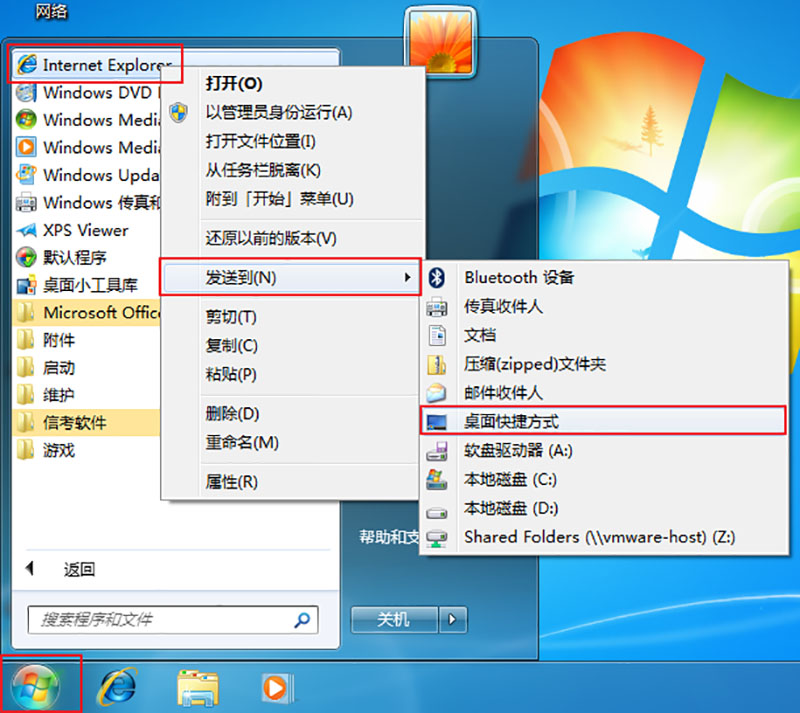The width and height of the screenshot is (800, 713).
Task: Click the Windows 传真 fax icon
Action: click(26, 203)
